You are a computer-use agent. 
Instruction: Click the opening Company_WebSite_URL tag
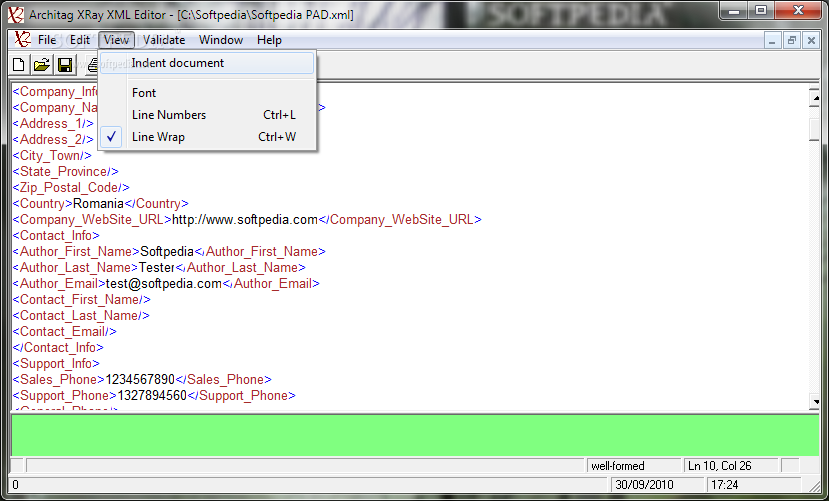93,219
